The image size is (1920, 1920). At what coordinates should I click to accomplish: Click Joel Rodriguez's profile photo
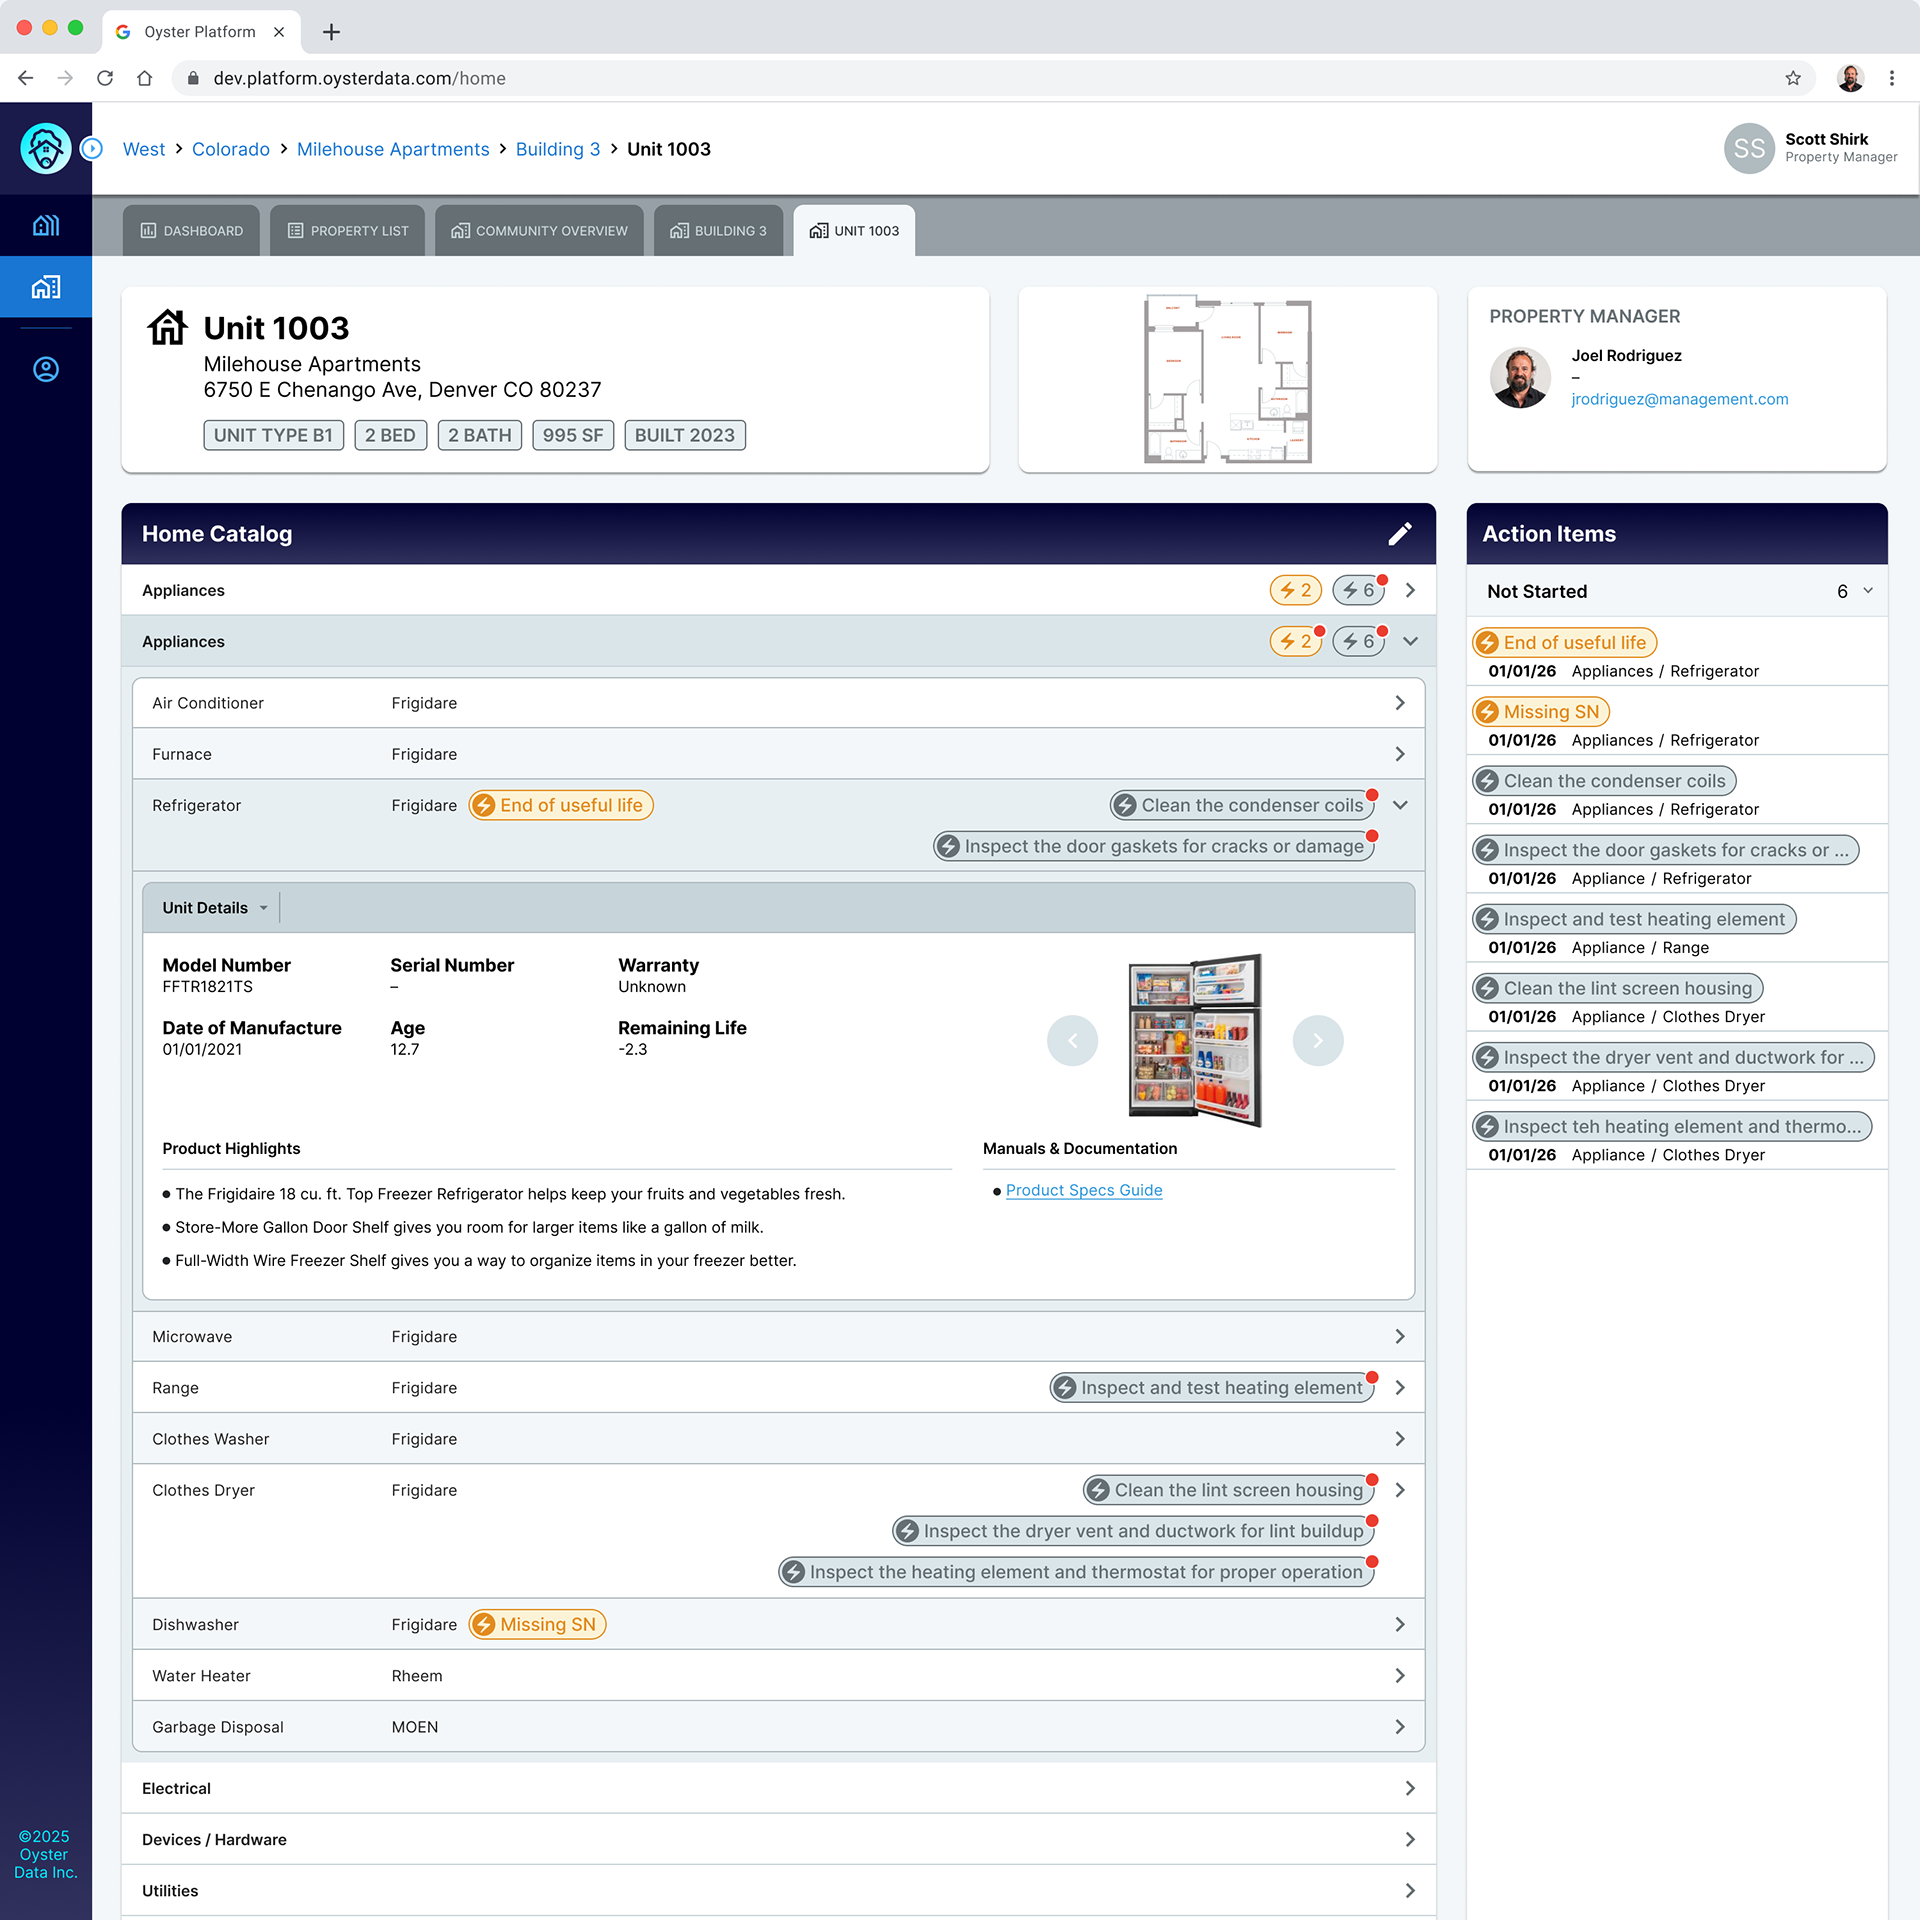coord(1520,378)
